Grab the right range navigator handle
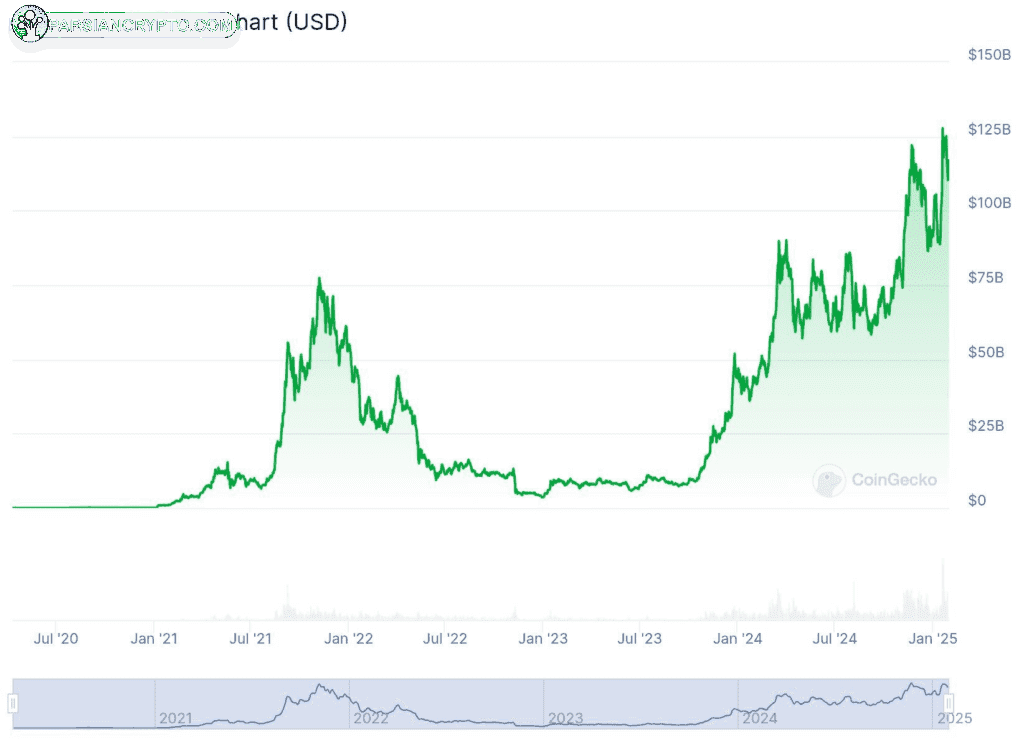The width and height of the screenshot is (1024, 747). tap(948, 703)
